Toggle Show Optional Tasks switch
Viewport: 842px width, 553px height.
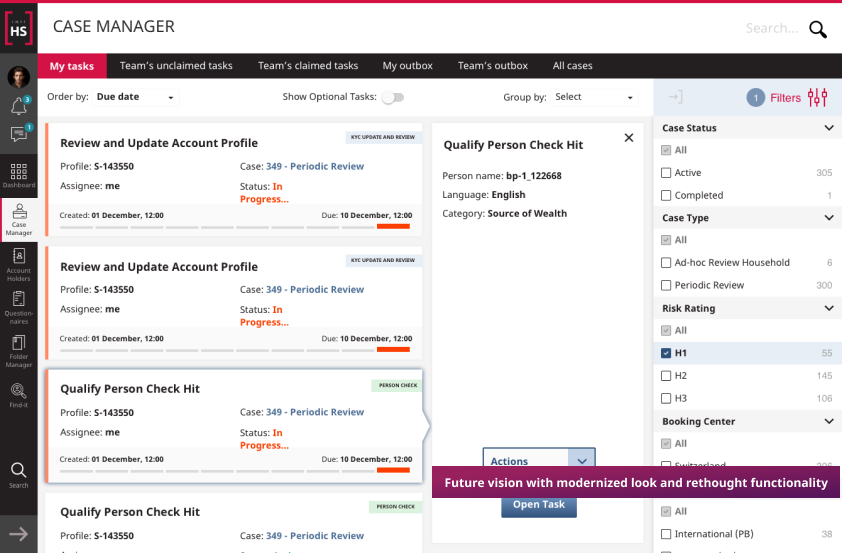[393, 97]
